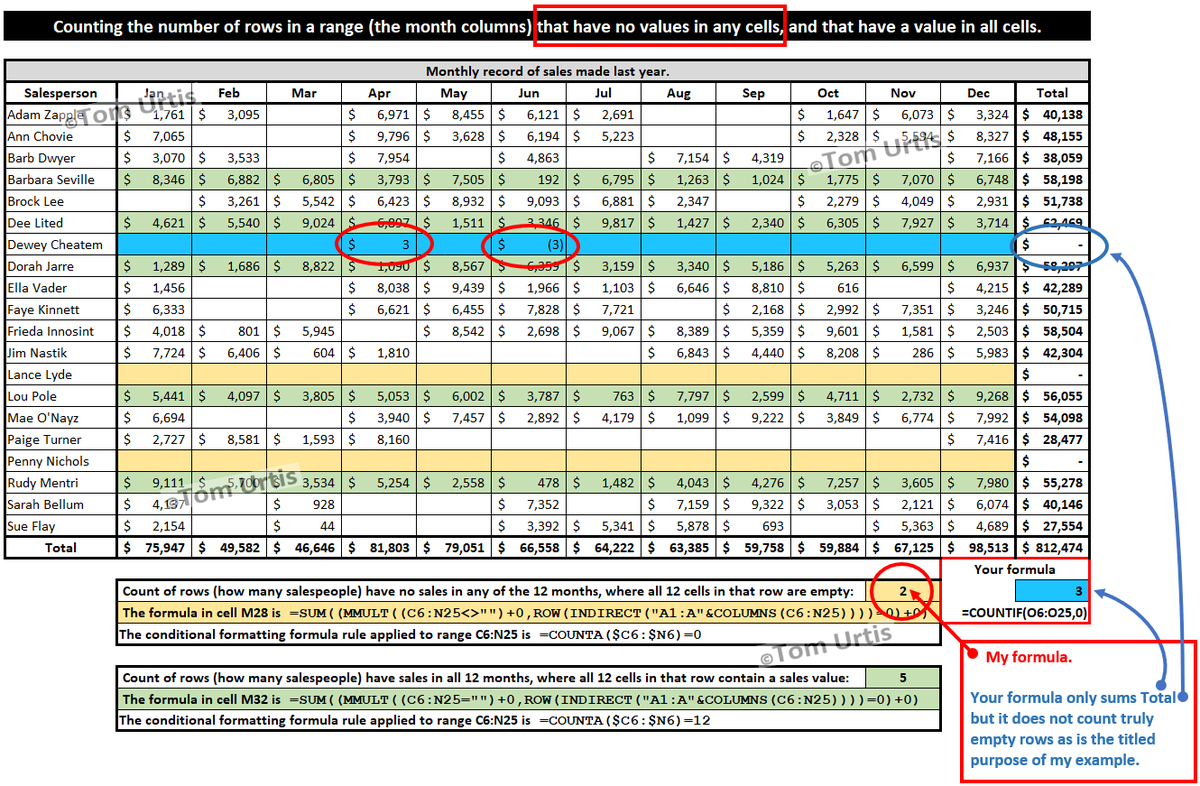Viewport: 1200px width, 786px height.
Task: Select the May column header
Action: coord(455,93)
